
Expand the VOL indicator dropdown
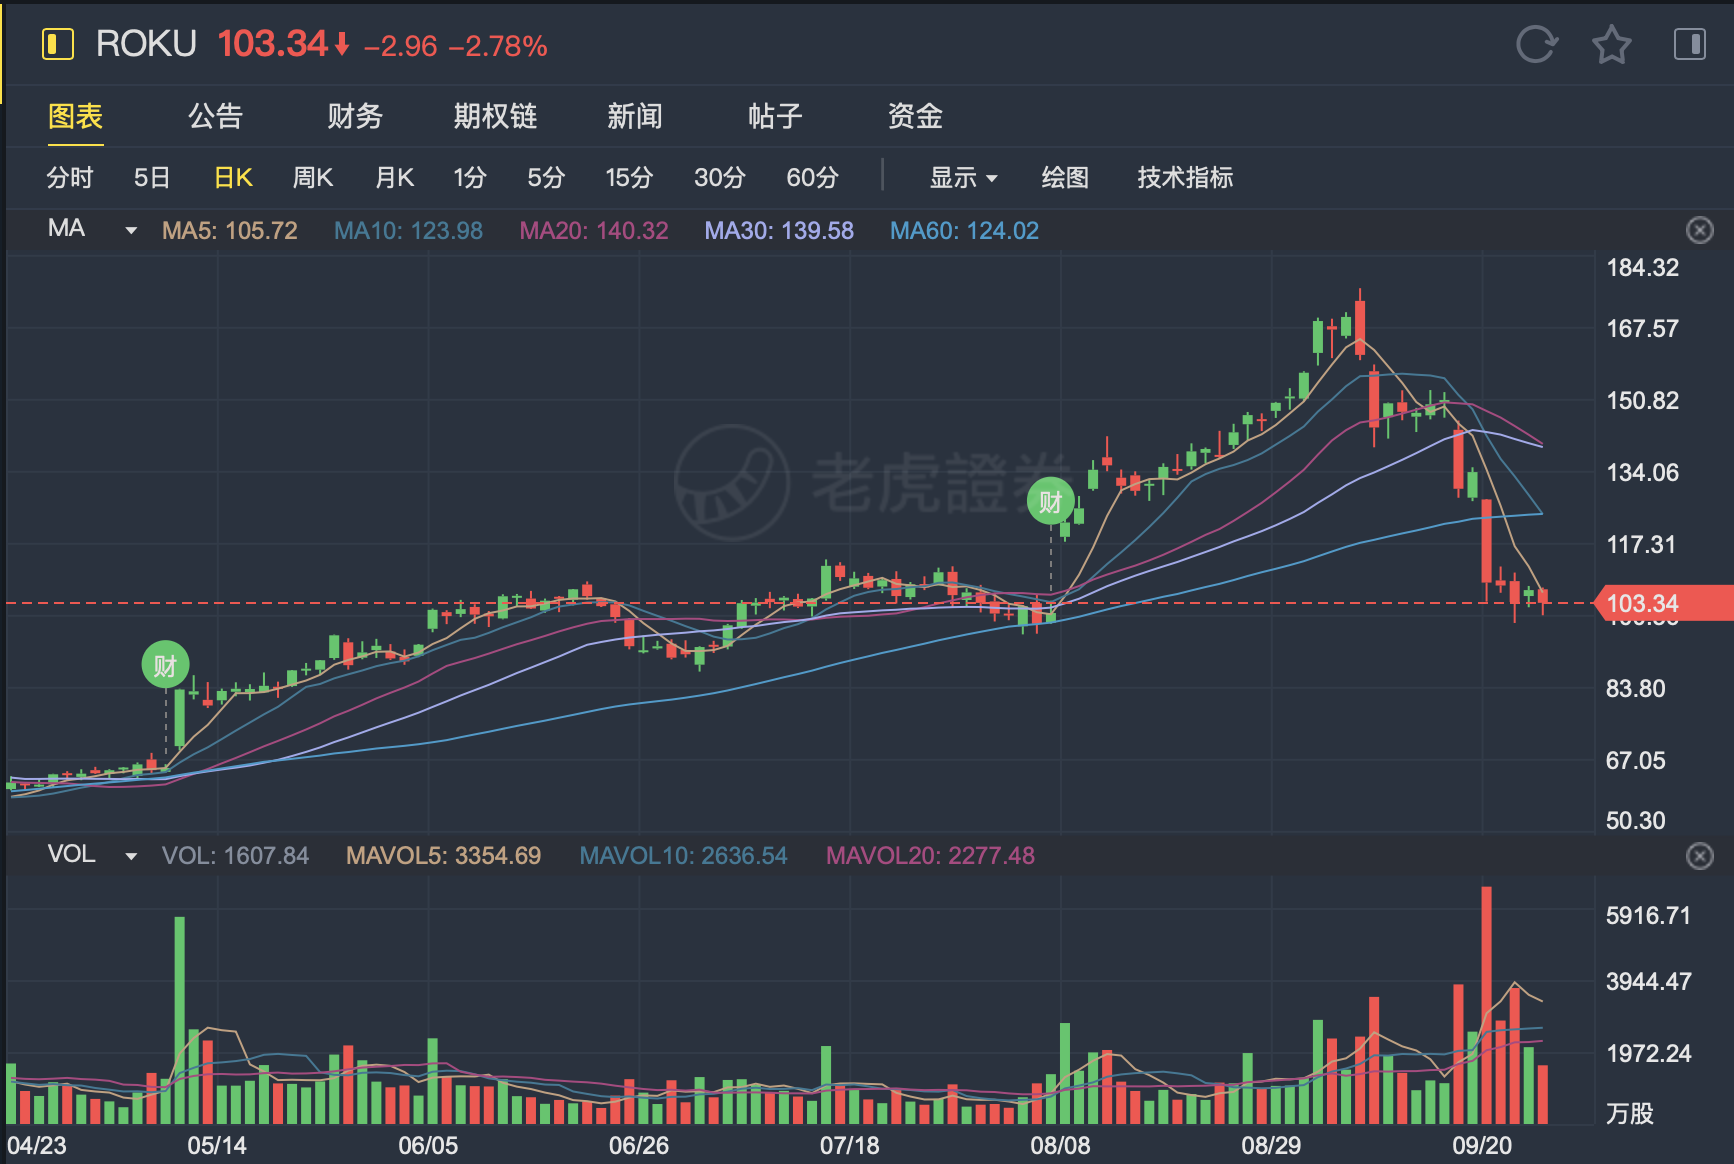coord(130,856)
